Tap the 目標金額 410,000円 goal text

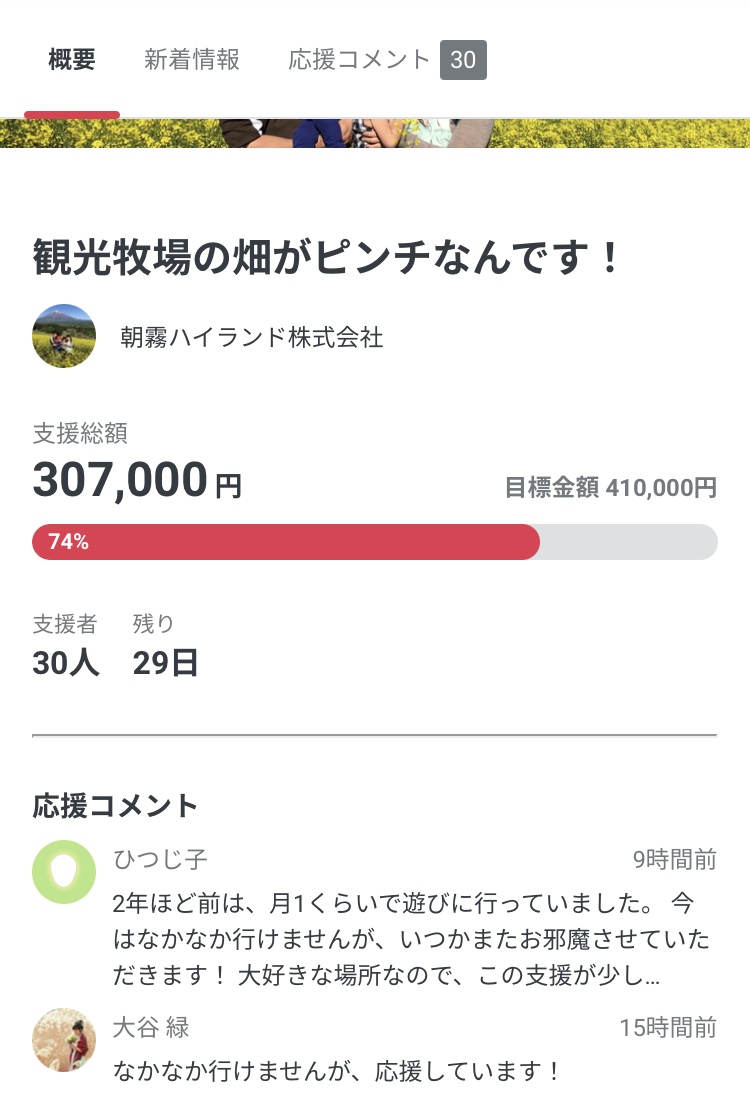click(x=610, y=487)
